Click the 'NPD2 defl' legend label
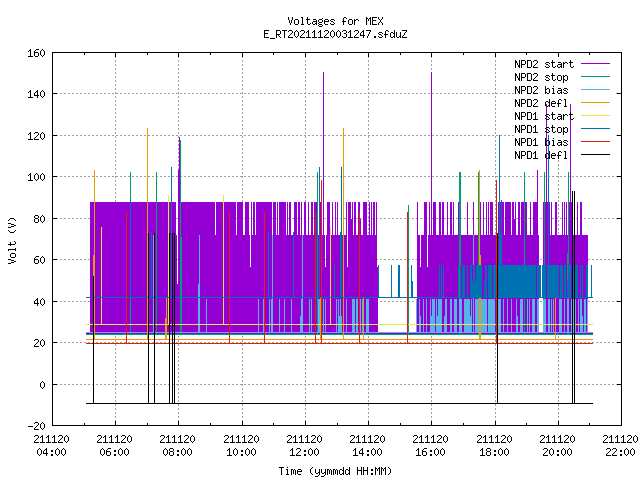This screenshot has height=480, width=640. [541, 103]
